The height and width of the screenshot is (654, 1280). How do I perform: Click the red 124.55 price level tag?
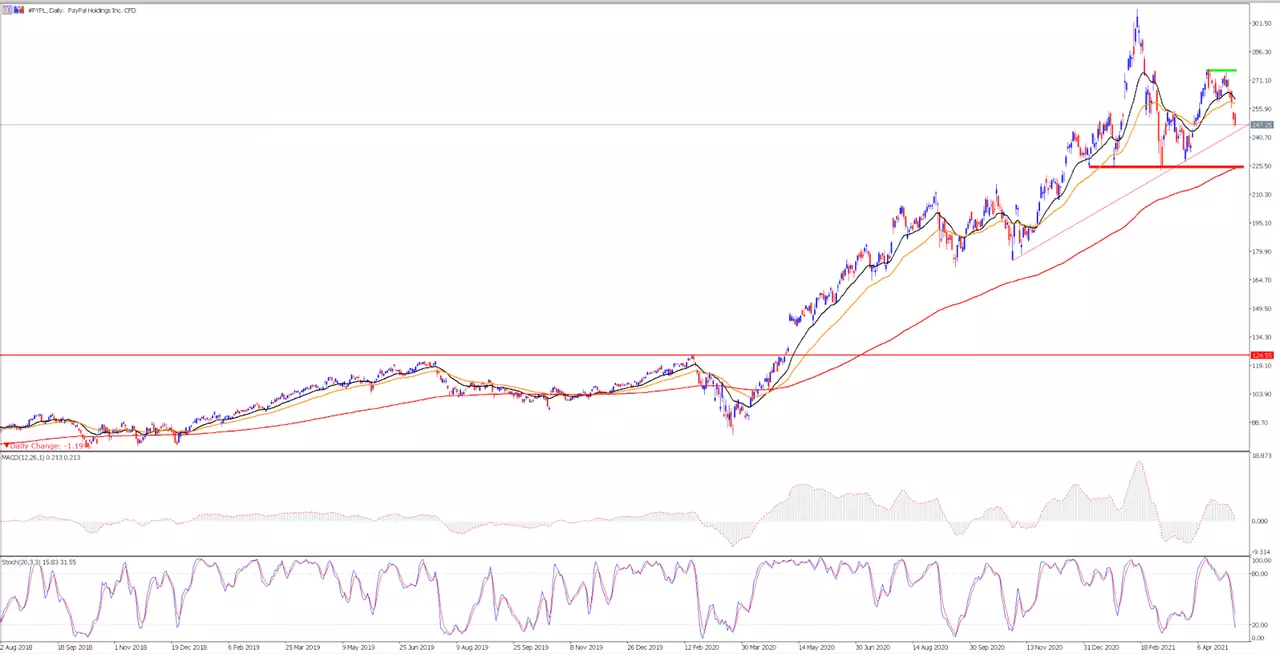[1262, 355]
